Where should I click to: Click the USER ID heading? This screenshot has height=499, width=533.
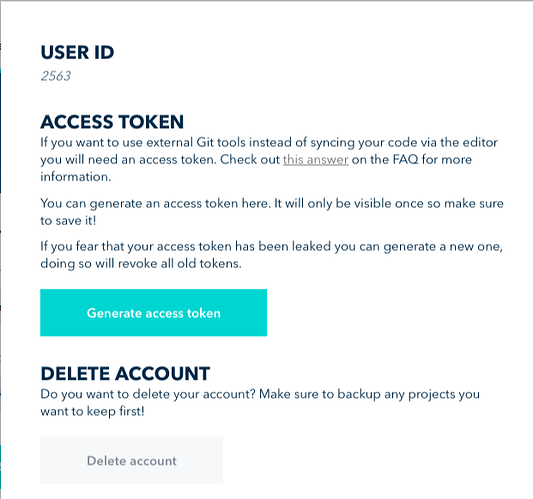pyautogui.click(x=77, y=52)
